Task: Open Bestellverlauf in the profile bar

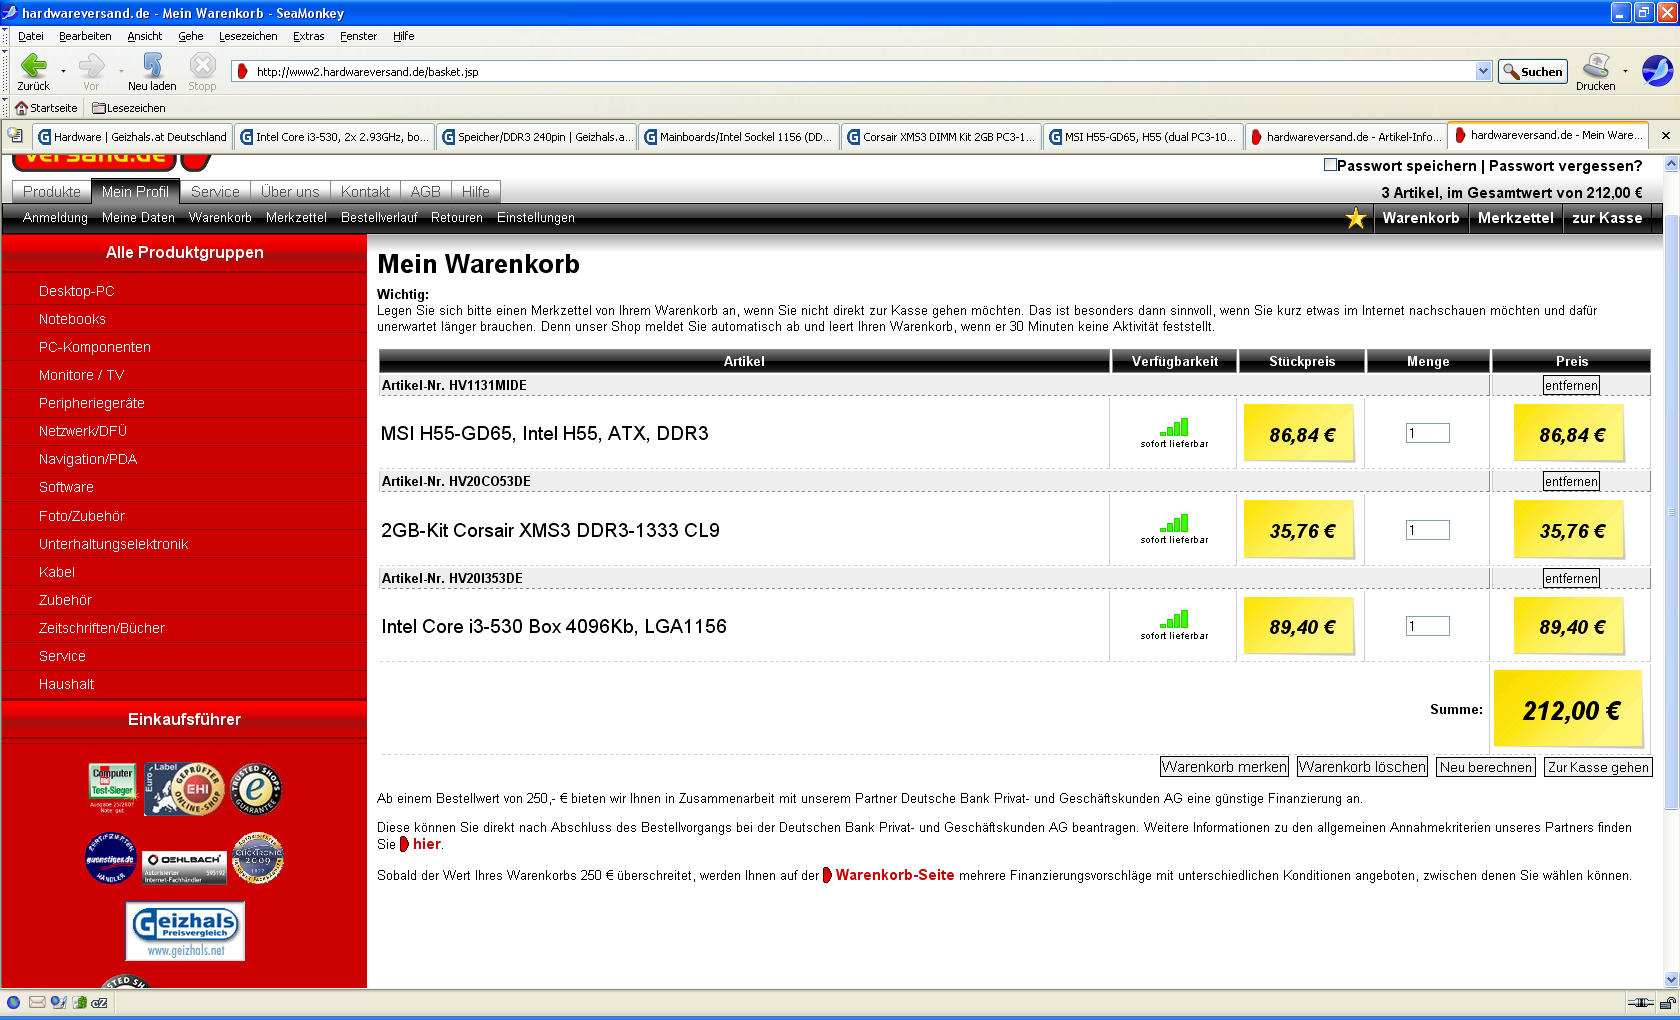Action: (379, 217)
